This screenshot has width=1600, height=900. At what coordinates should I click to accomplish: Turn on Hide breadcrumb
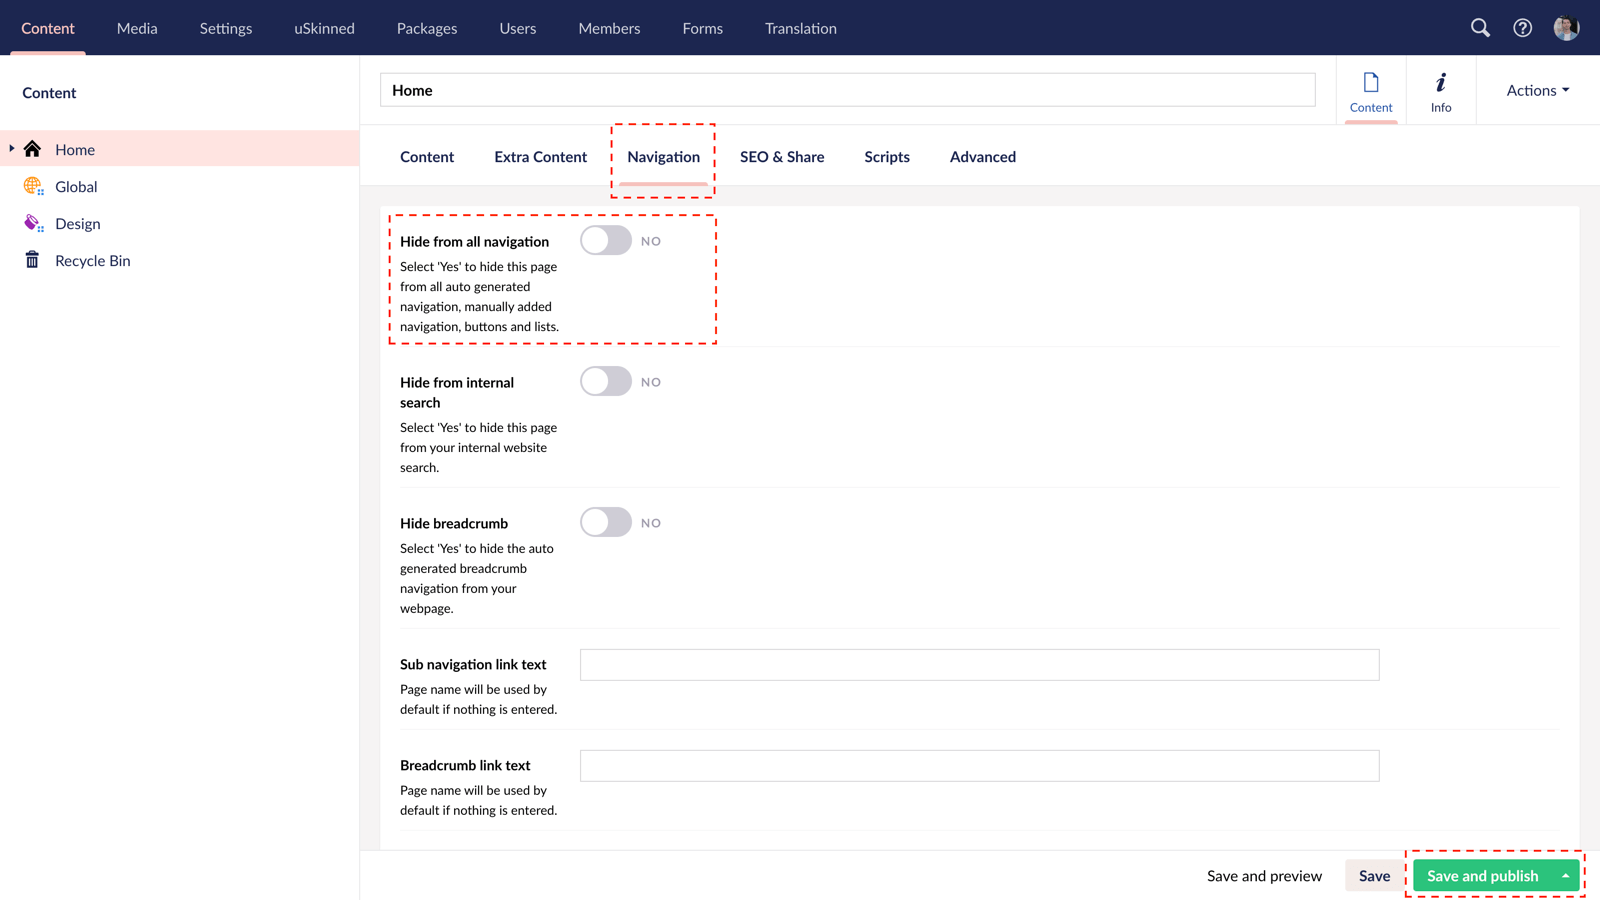pos(606,522)
